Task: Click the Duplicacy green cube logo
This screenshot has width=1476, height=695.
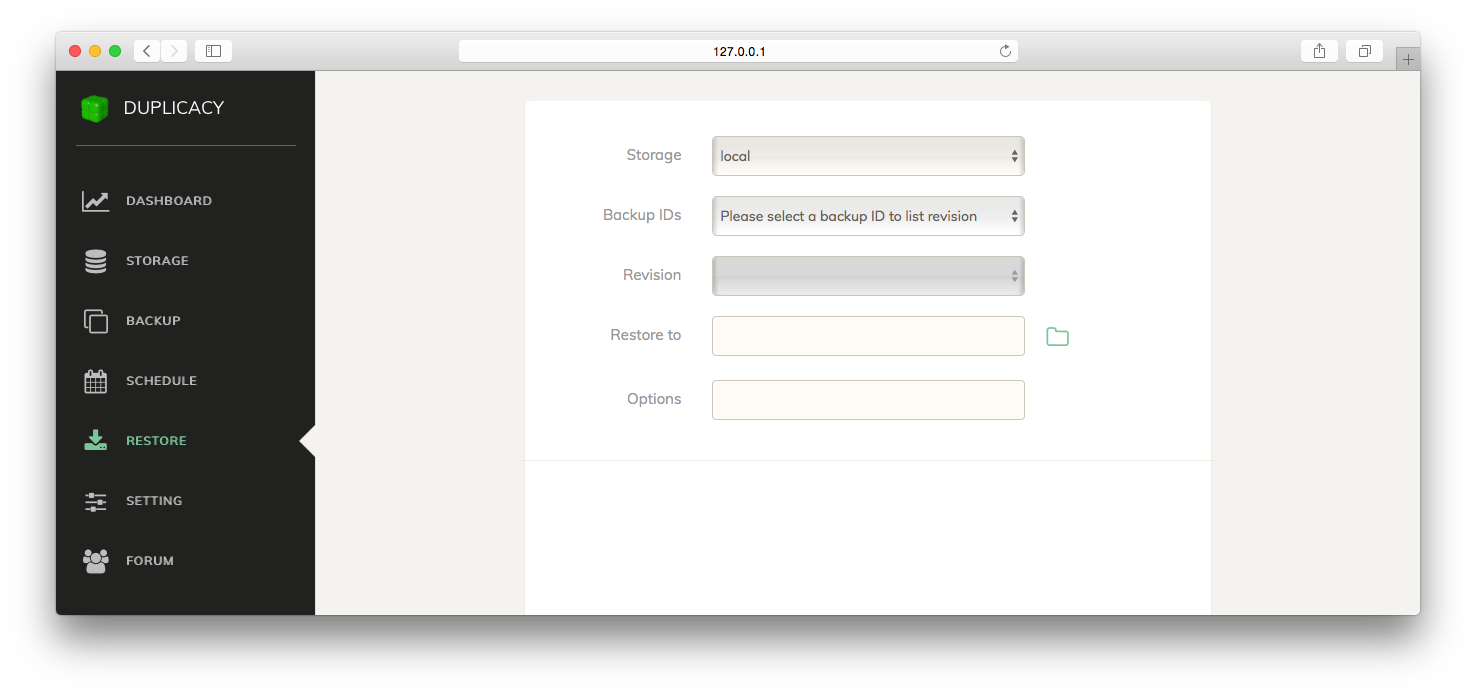Action: pyautogui.click(x=94, y=108)
